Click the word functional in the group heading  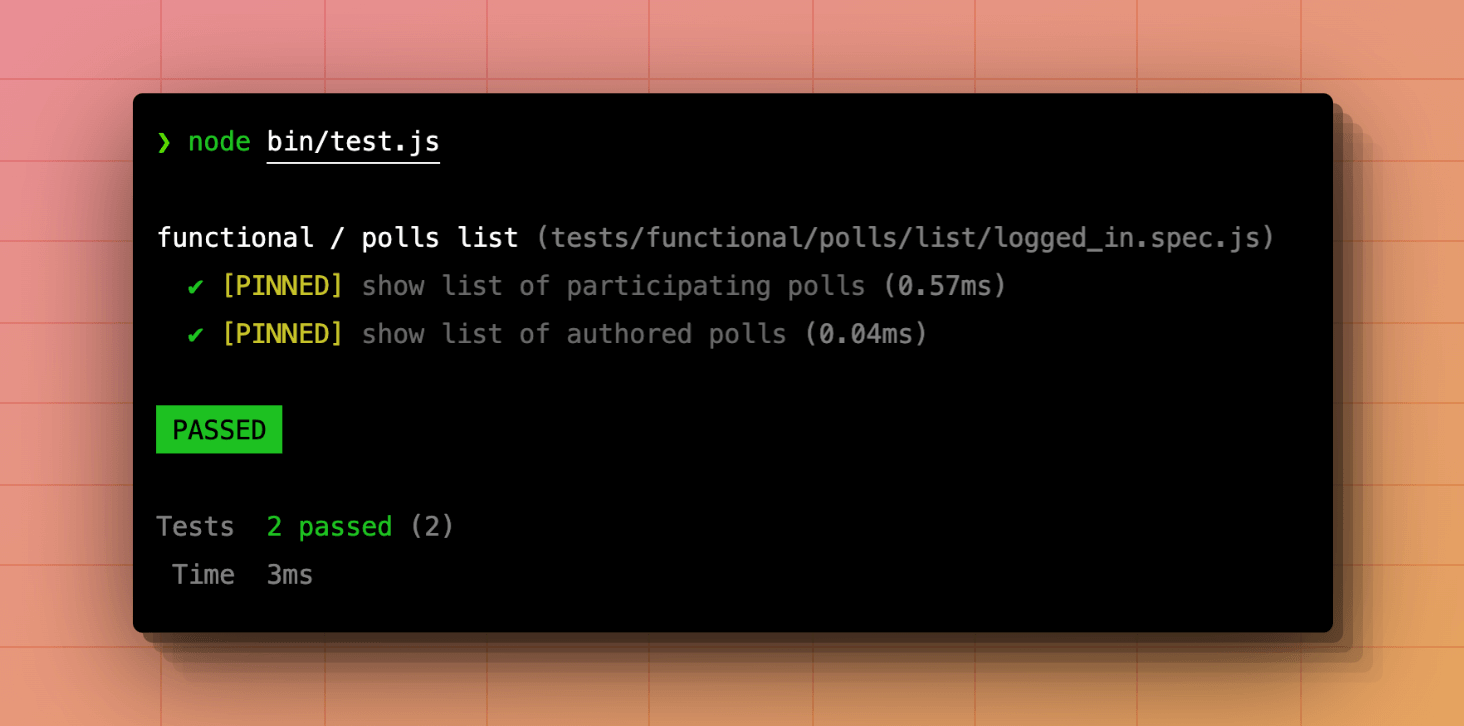click(235, 238)
